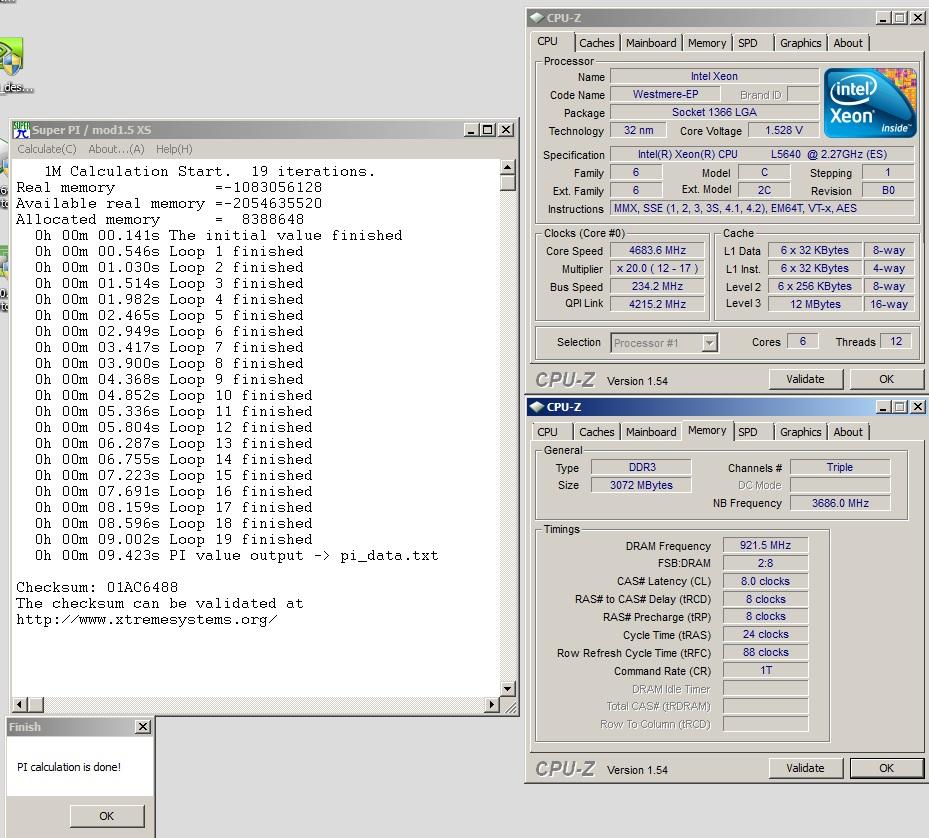Click the Super PI scroll left arrow
Viewport: 929px width, 838px height.
pos(20,705)
